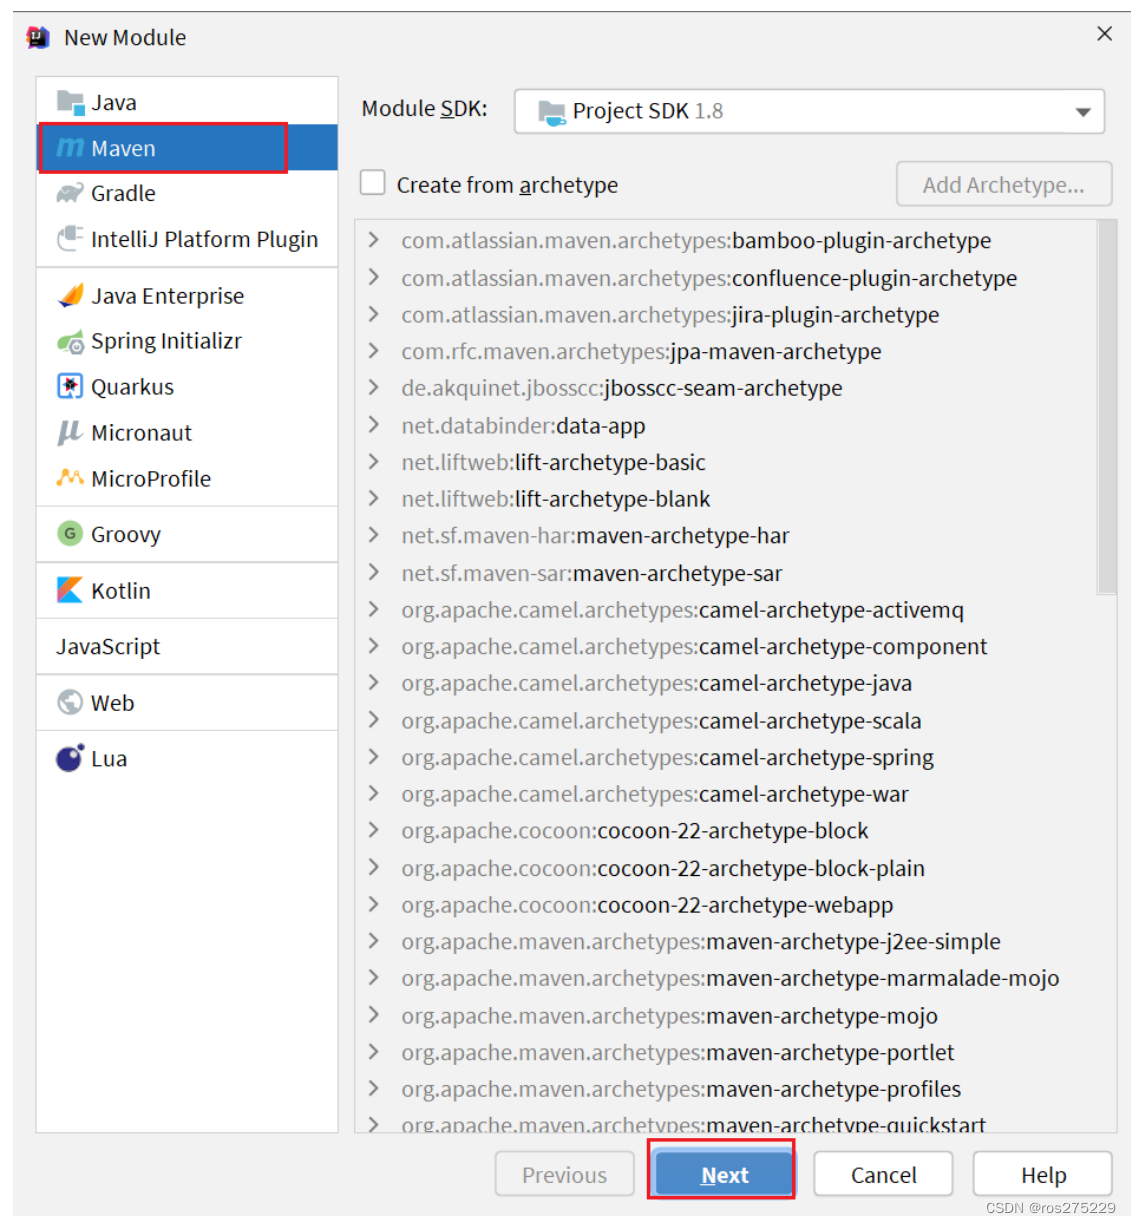Select IntelliJ Platform Plugin module type
Image resolution: width=1131 pixels, height=1223 pixels.
click(x=187, y=239)
